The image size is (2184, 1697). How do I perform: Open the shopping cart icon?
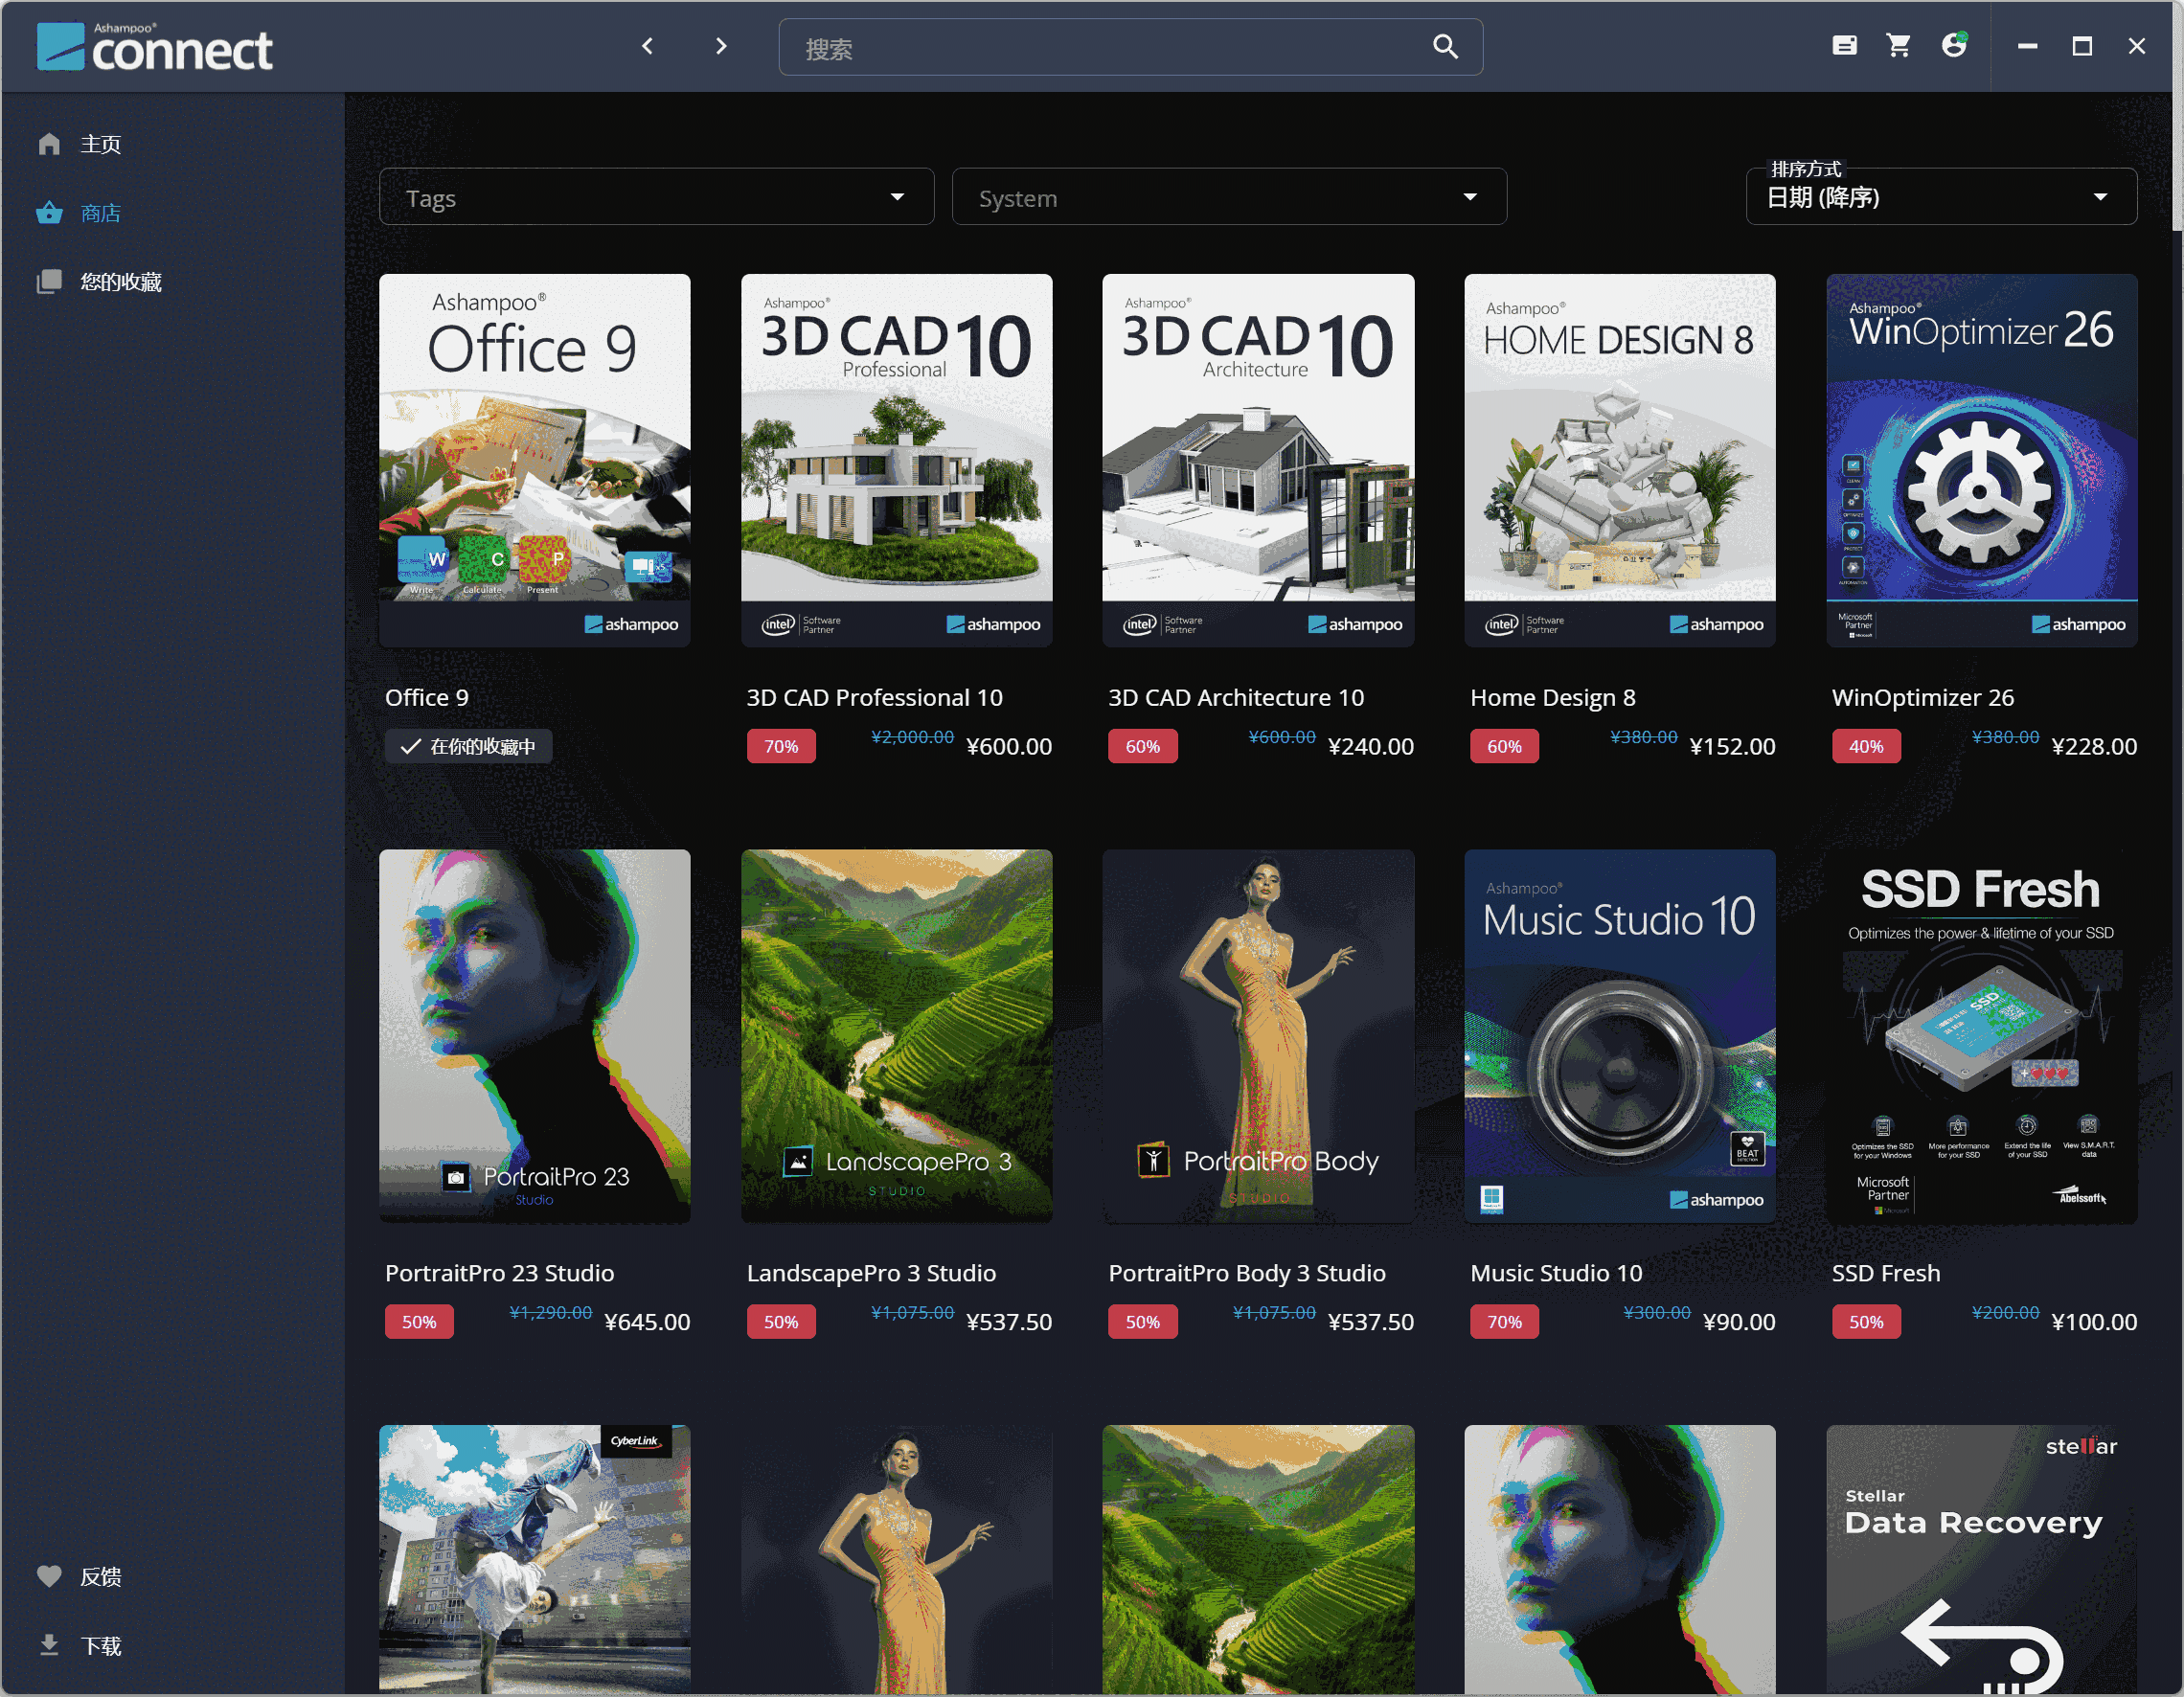click(1897, 46)
